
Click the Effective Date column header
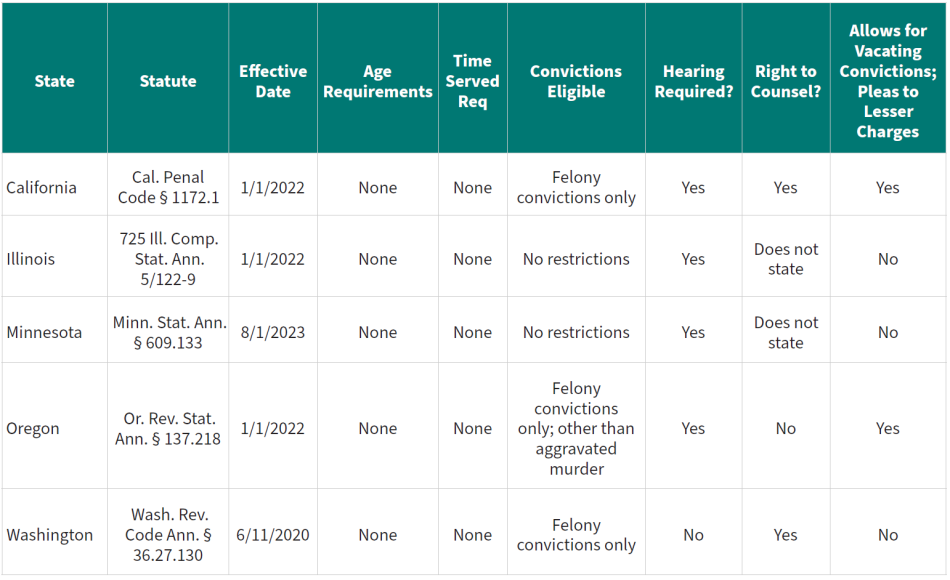pyautogui.click(x=273, y=81)
